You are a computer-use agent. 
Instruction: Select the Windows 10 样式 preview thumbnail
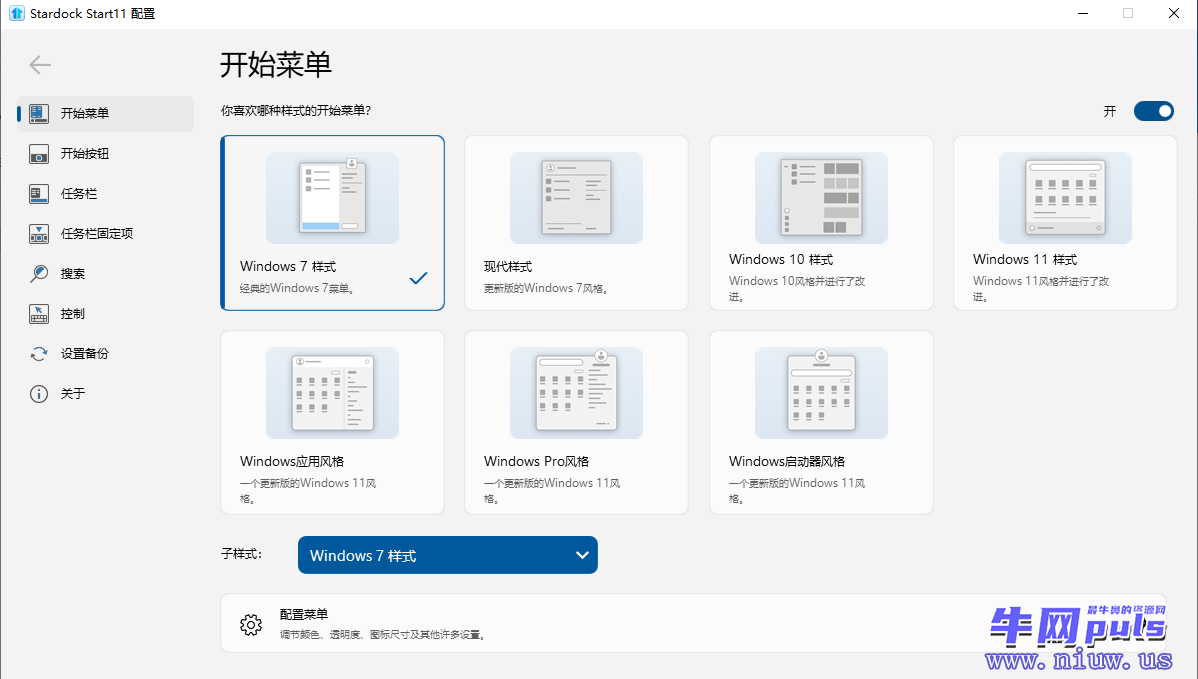pyautogui.click(x=821, y=198)
